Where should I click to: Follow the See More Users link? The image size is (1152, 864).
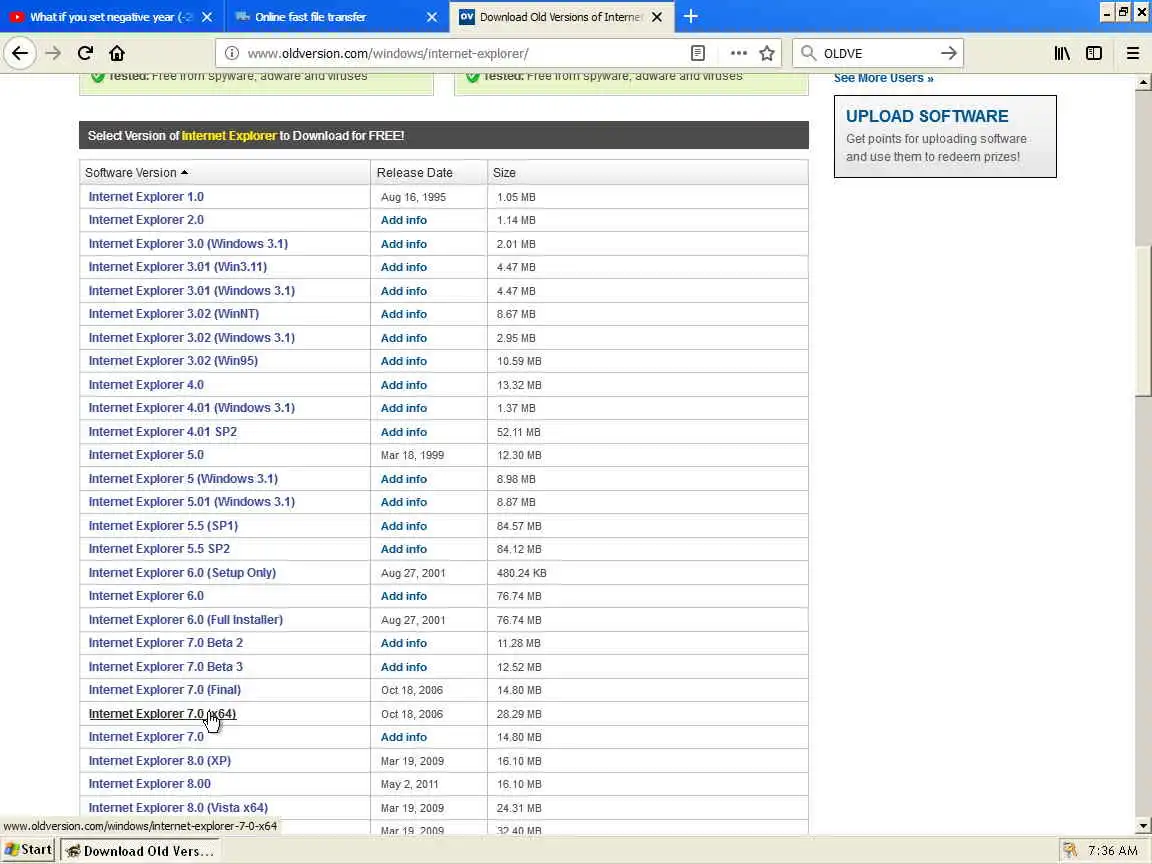[x=883, y=78]
